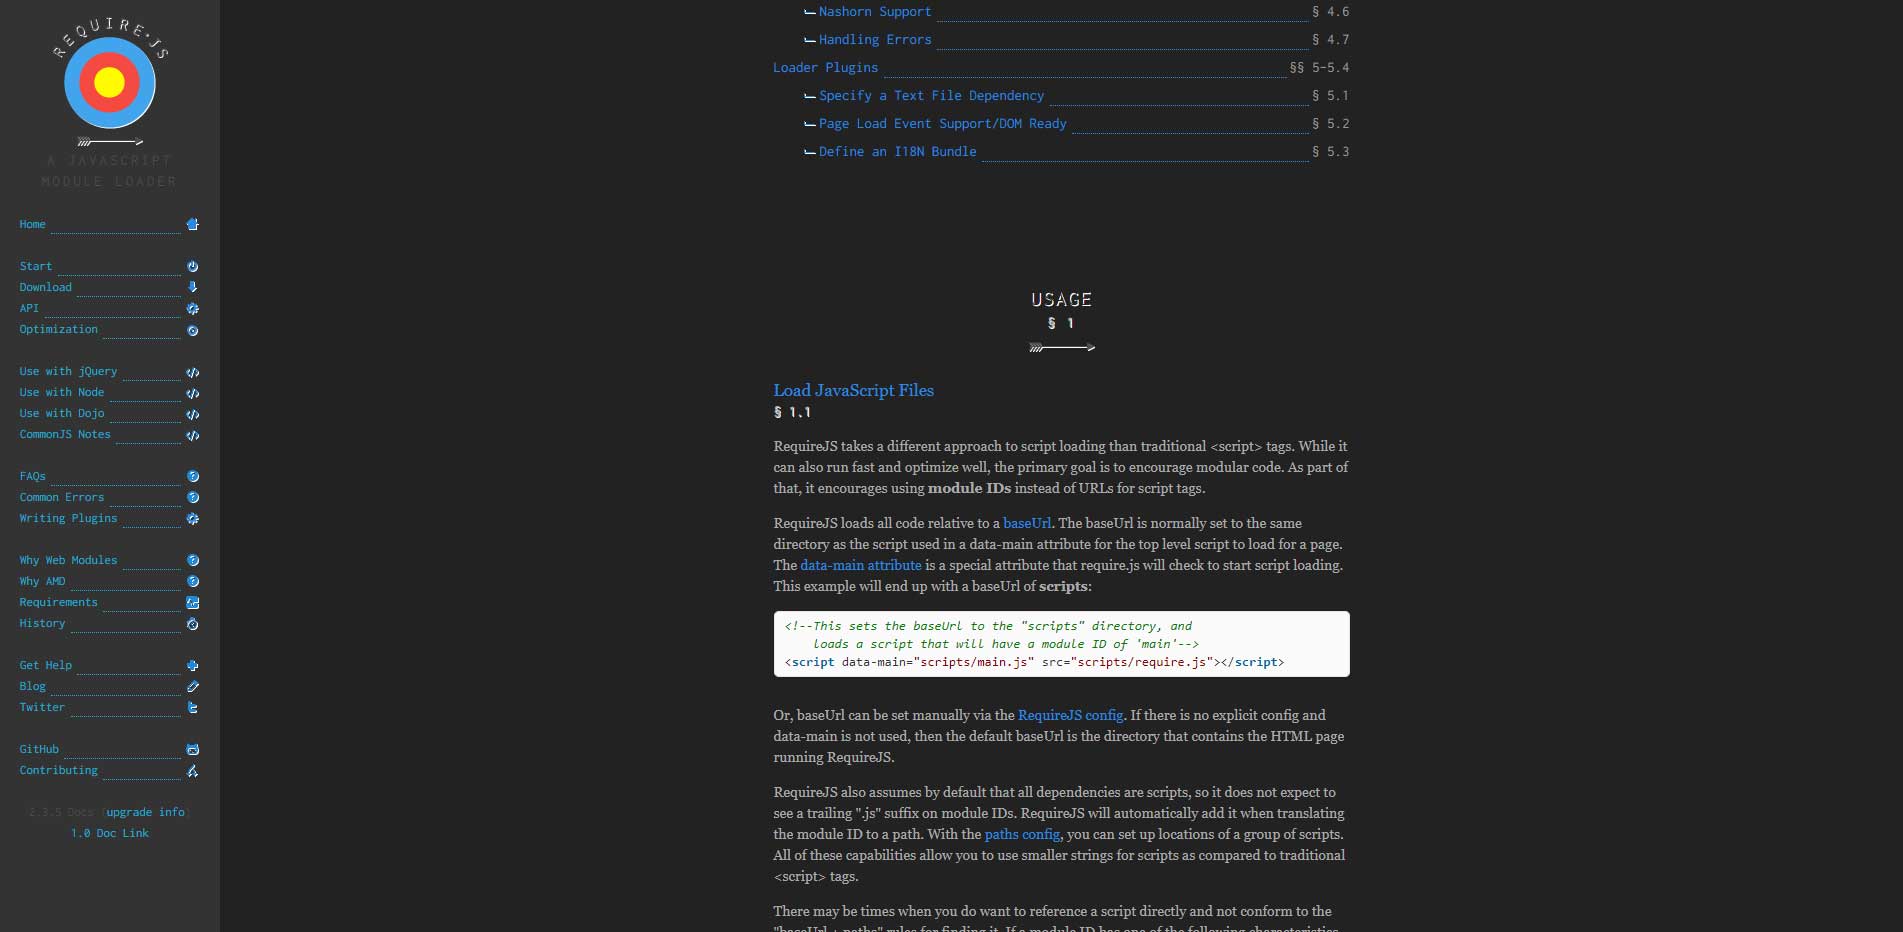1903x932 pixels.
Task: Open the Get Help page
Action: [x=46, y=665]
